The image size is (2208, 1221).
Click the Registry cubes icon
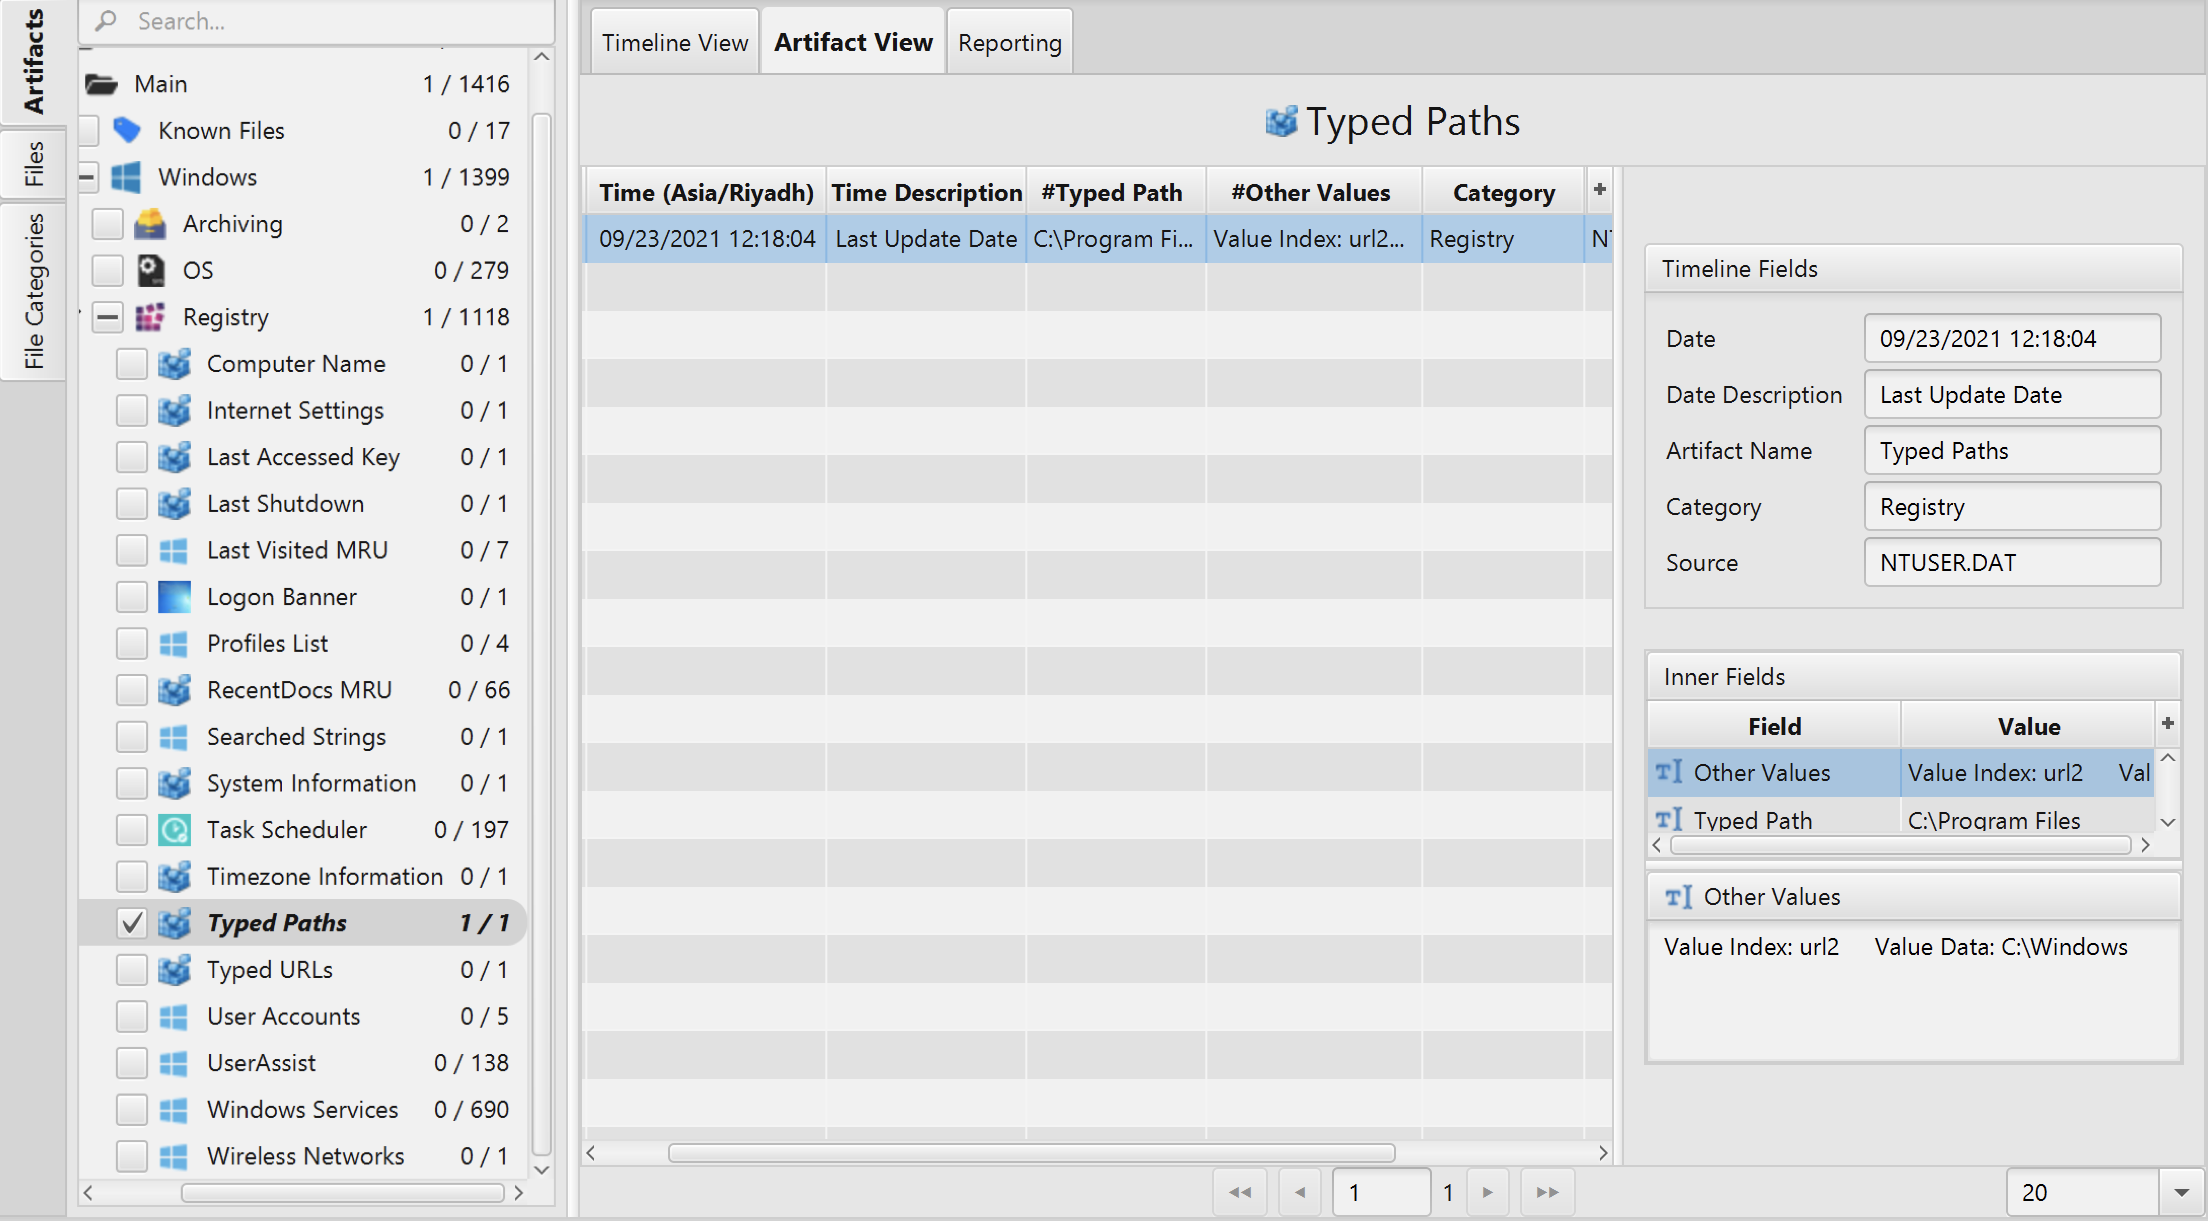tap(150, 317)
